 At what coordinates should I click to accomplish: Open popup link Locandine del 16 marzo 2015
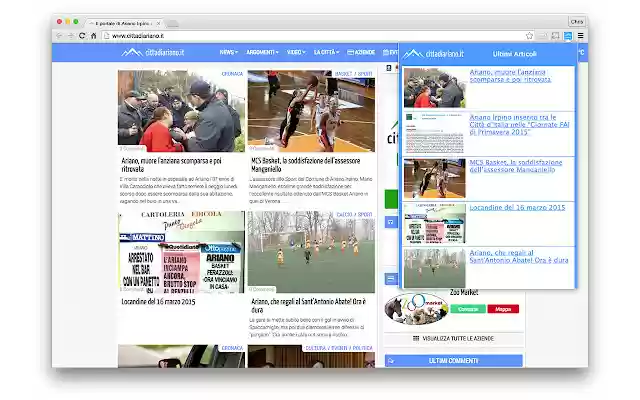[517, 208]
